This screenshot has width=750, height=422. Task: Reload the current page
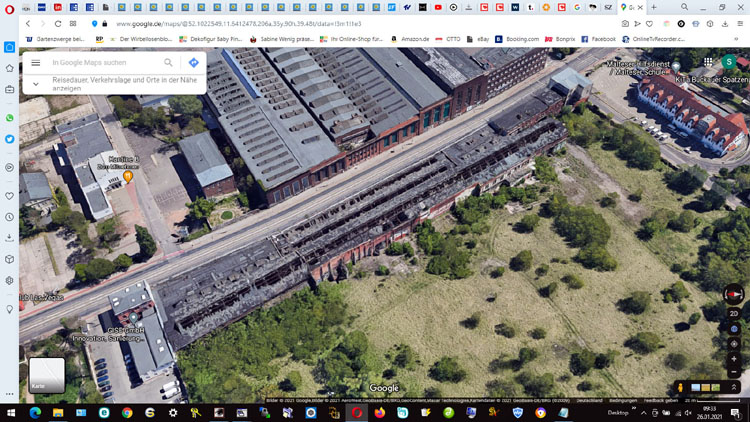[58, 23]
